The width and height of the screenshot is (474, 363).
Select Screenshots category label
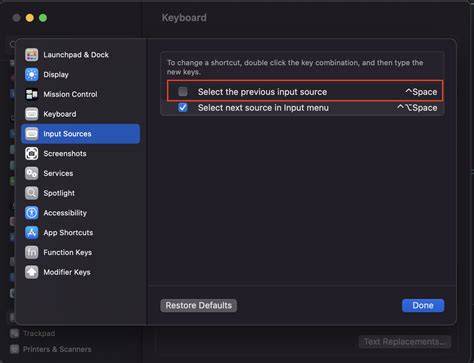(x=65, y=153)
